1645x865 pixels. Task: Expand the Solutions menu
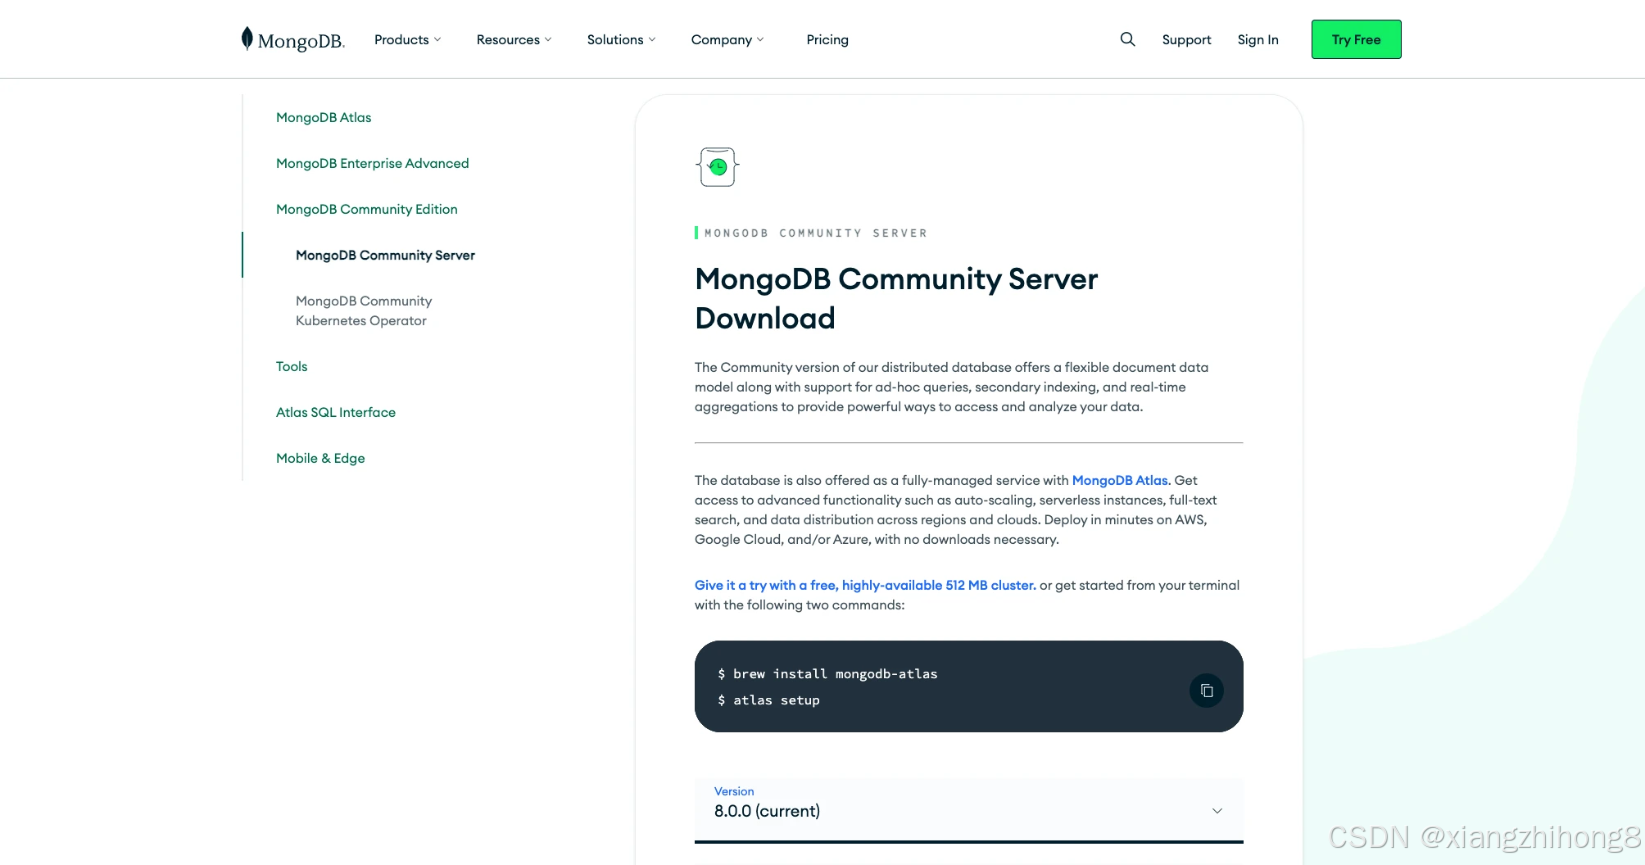pos(621,40)
